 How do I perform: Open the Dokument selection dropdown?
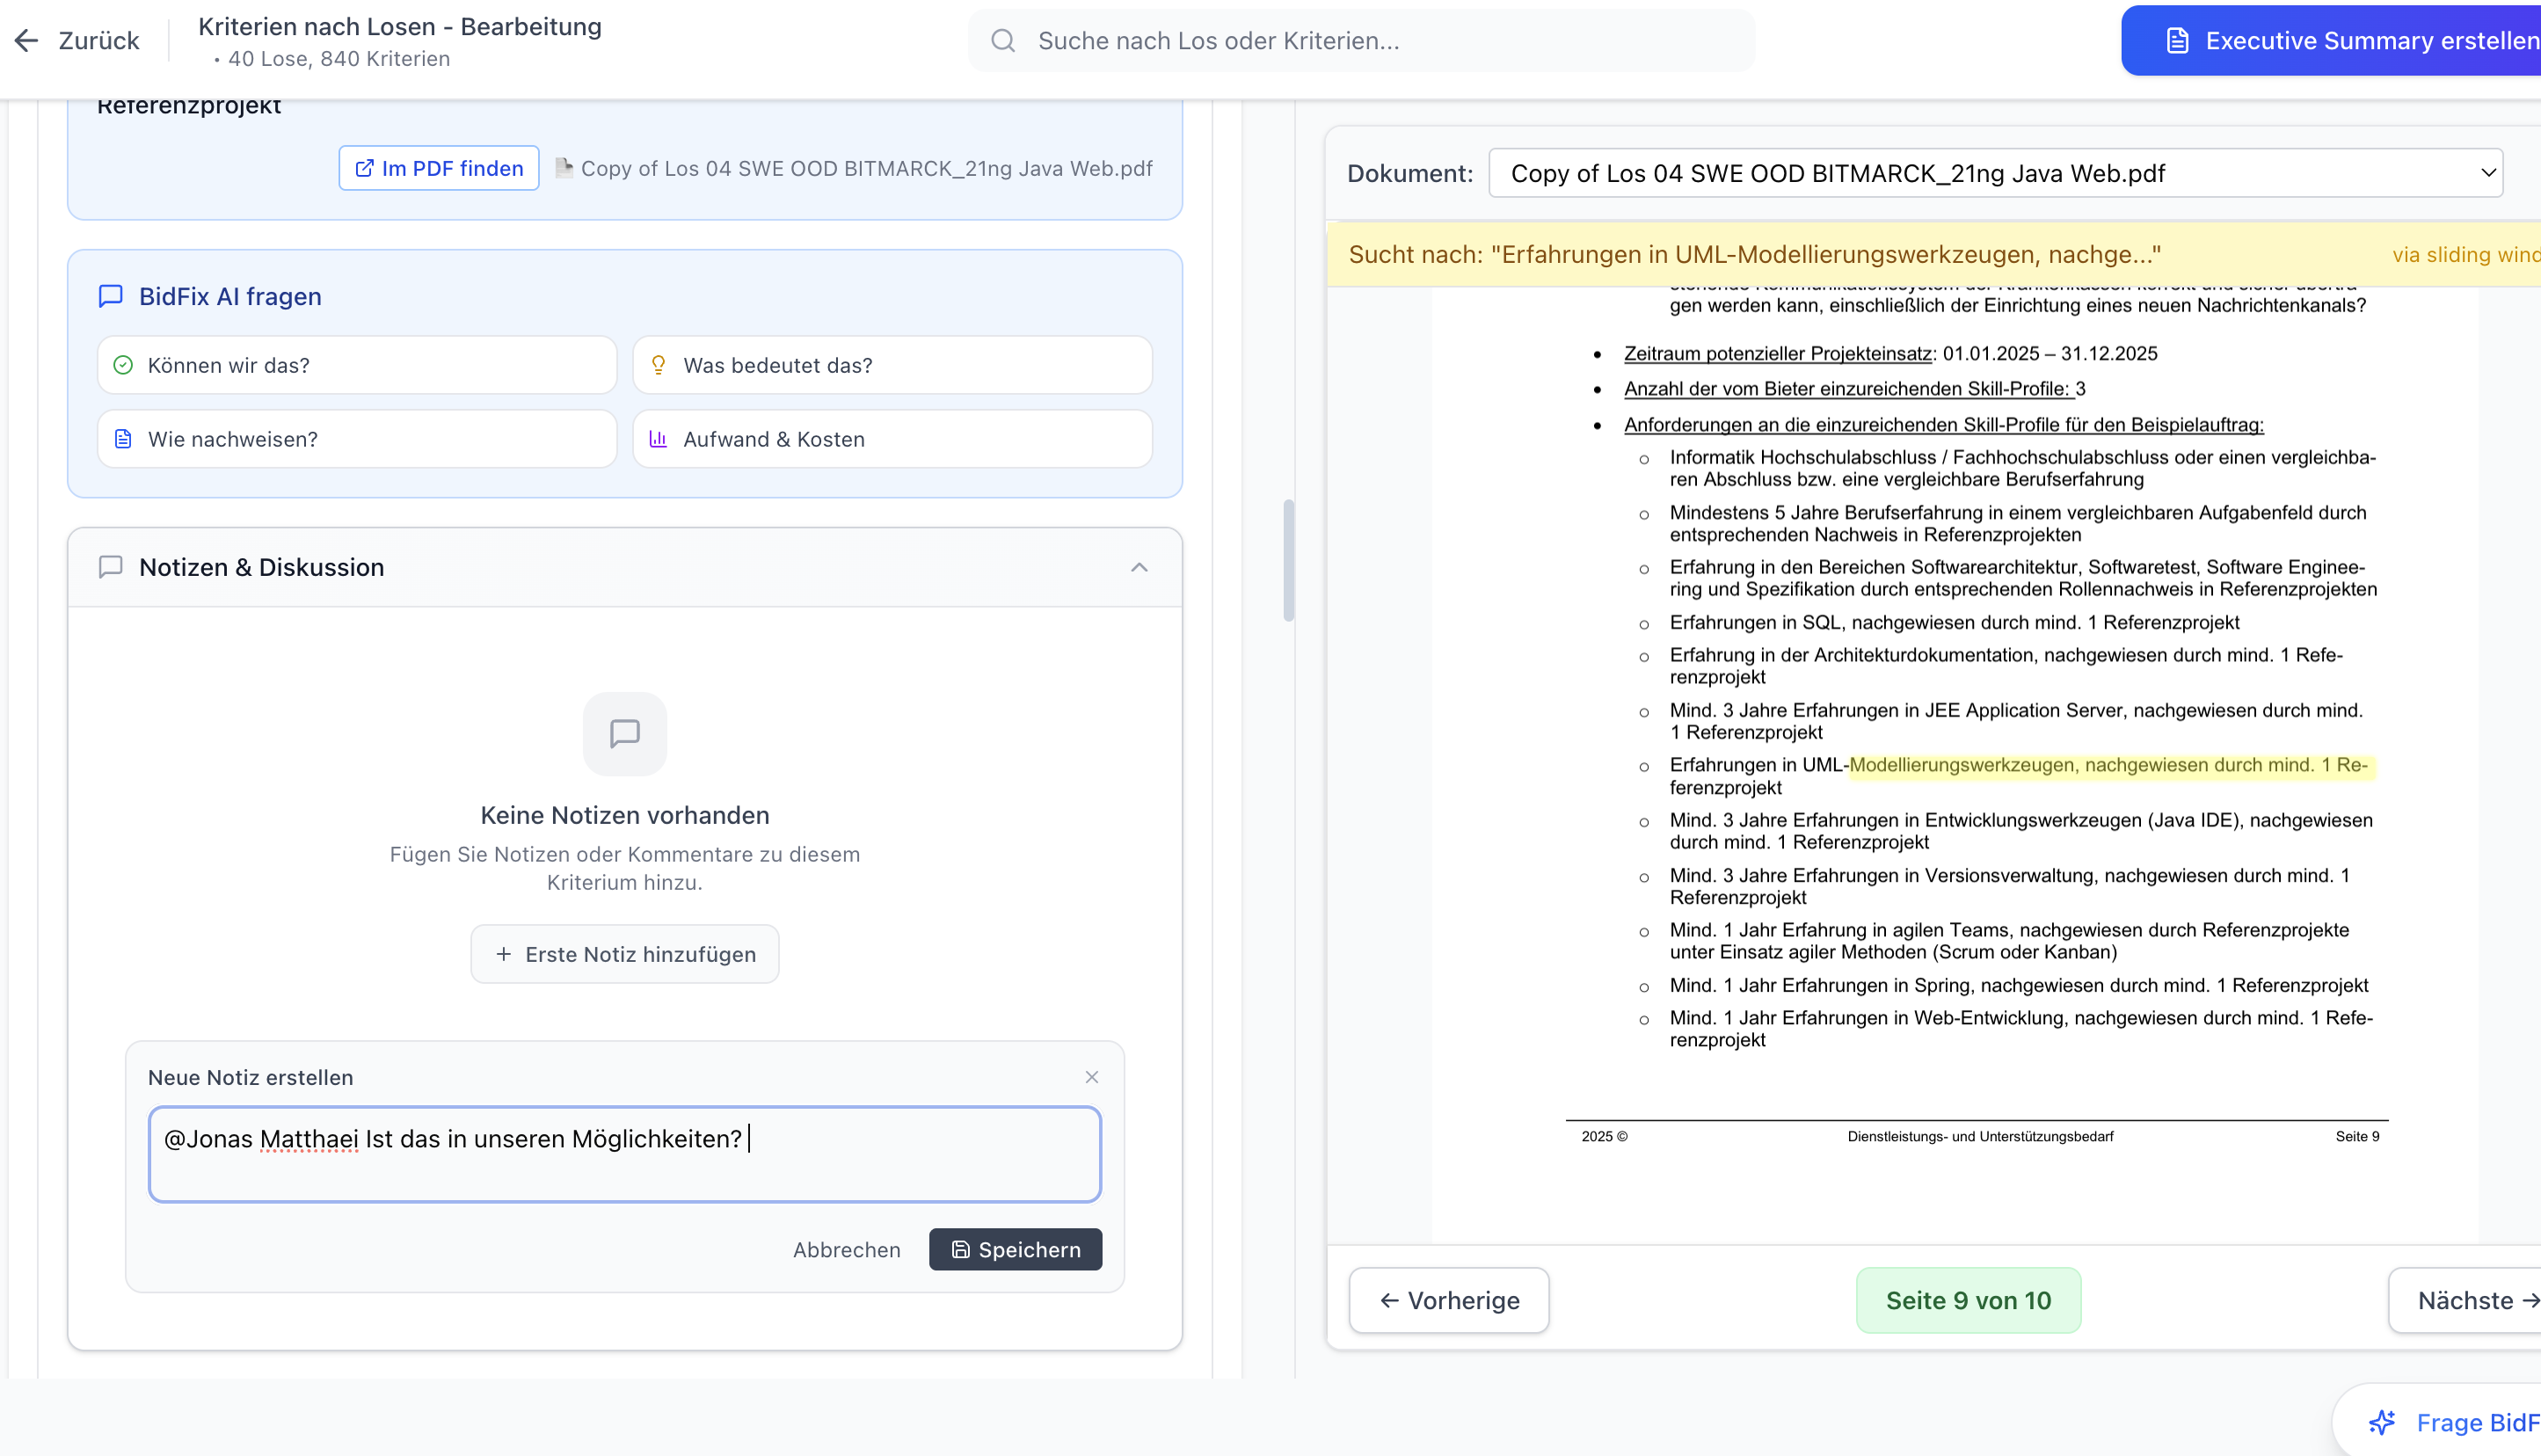coord(1995,173)
